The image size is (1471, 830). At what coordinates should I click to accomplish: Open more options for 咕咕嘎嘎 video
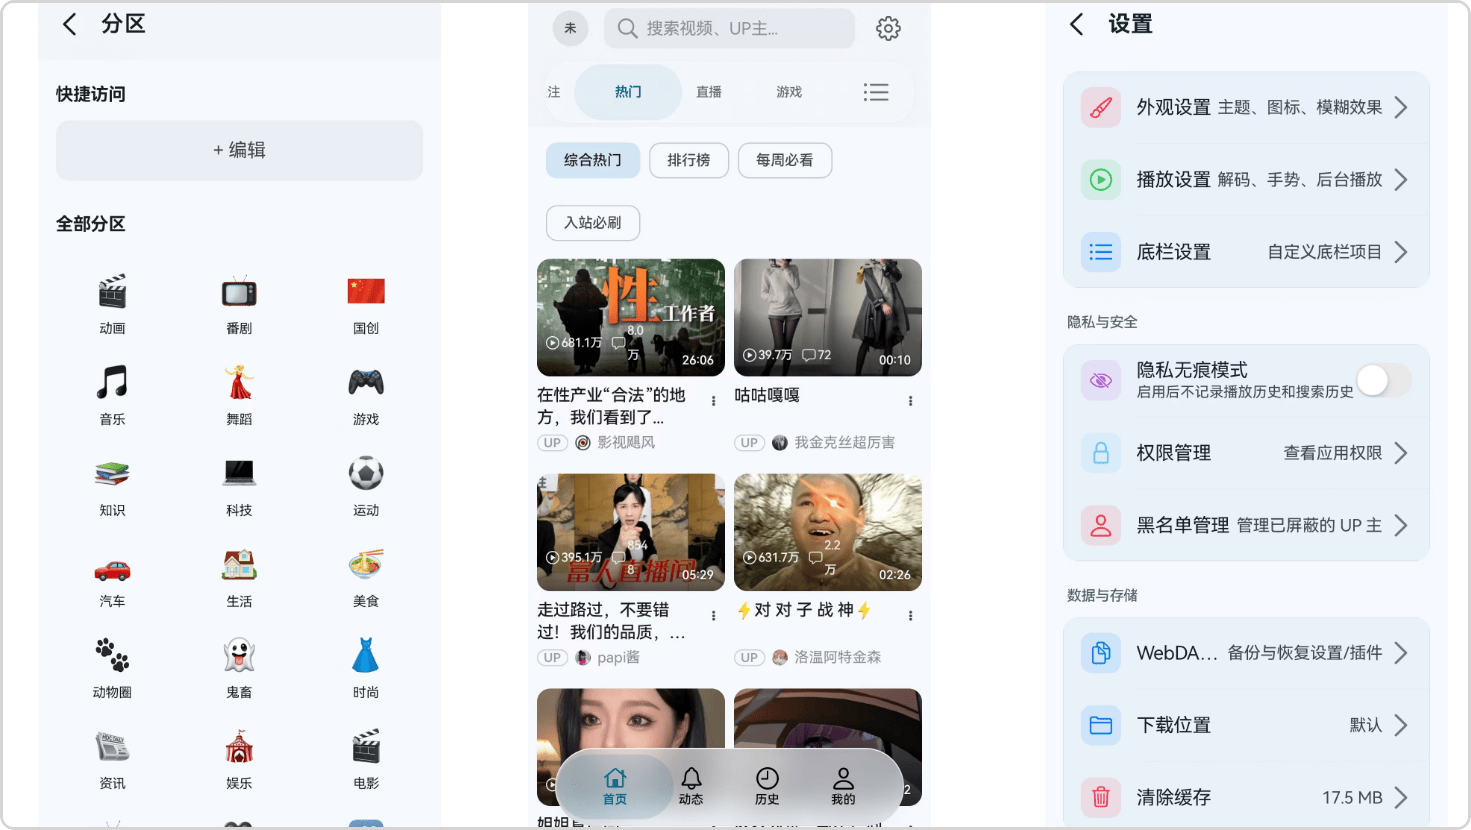point(910,401)
